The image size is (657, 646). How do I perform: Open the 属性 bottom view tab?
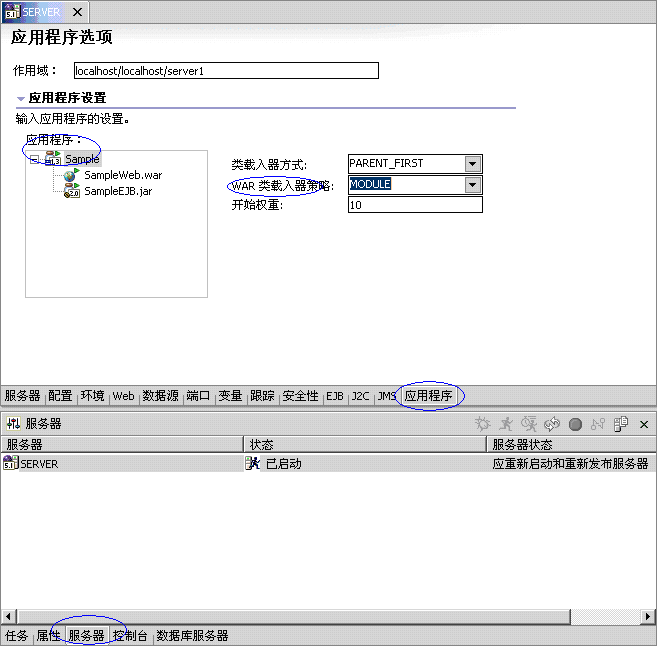pos(48,636)
